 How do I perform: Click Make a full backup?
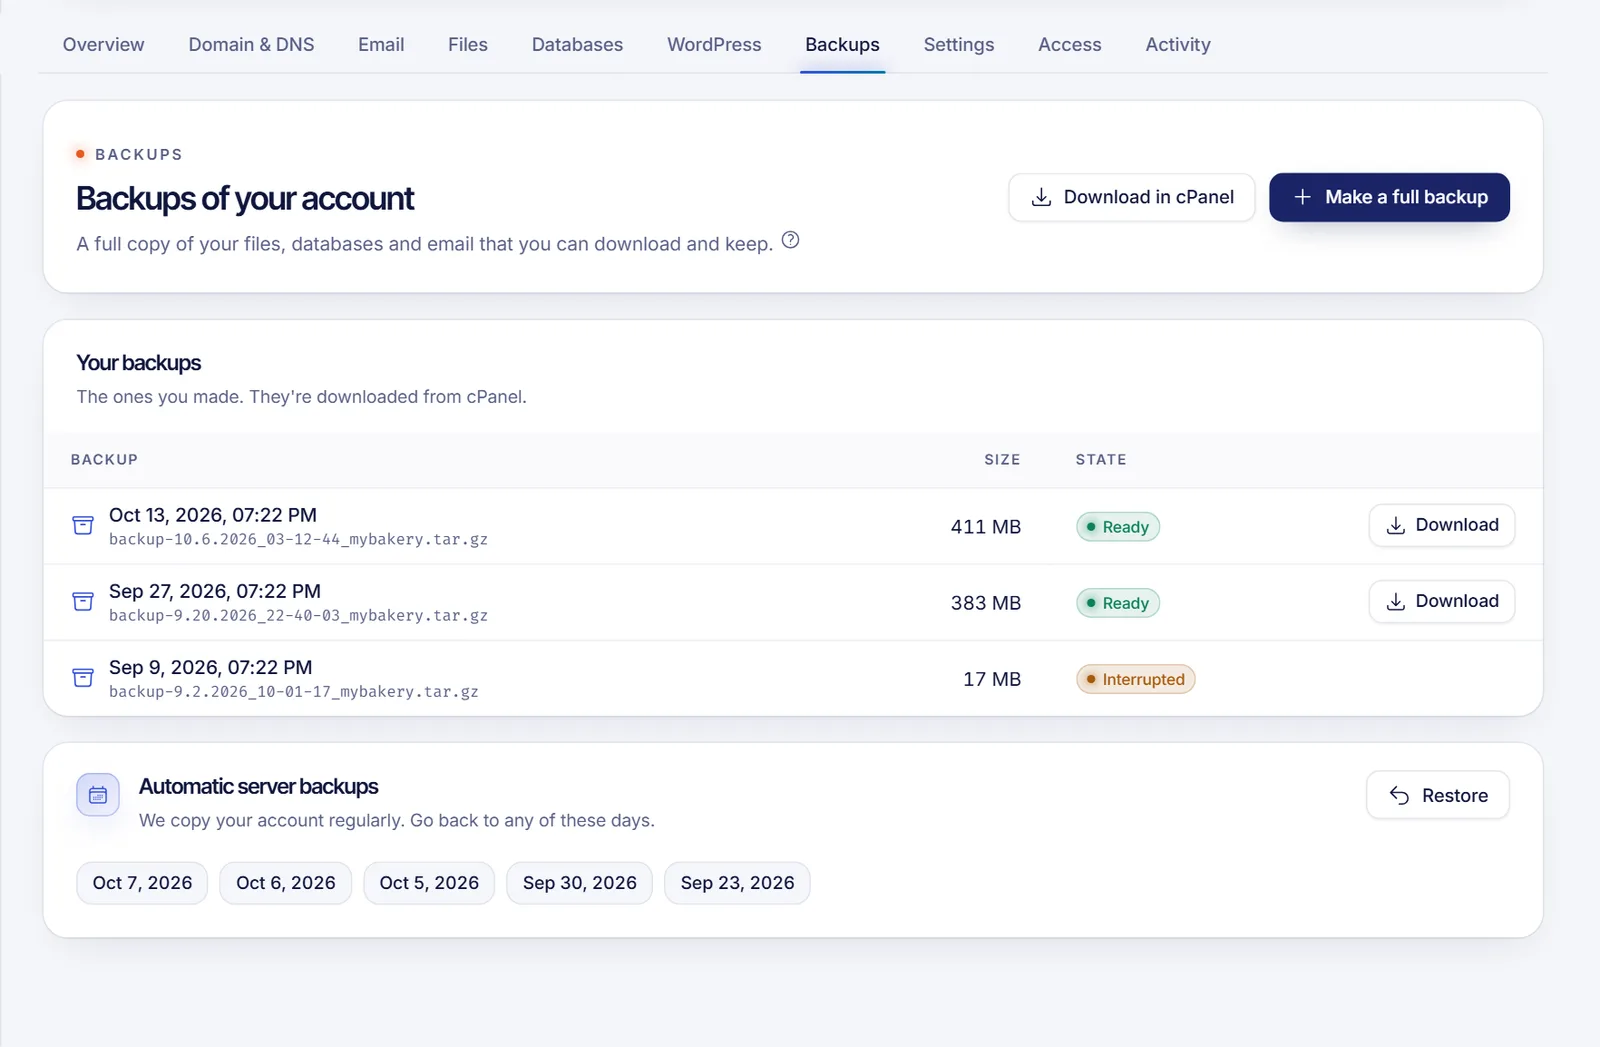coord(1389,197)
